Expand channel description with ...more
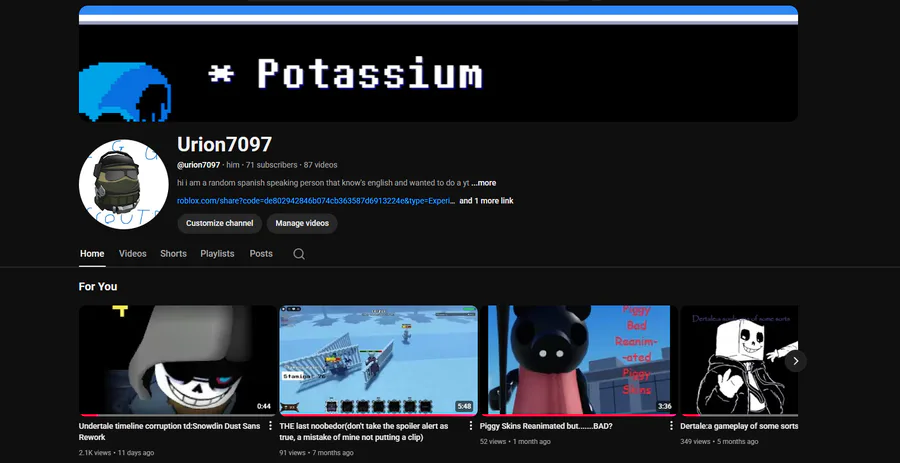 tap(484, 183)
